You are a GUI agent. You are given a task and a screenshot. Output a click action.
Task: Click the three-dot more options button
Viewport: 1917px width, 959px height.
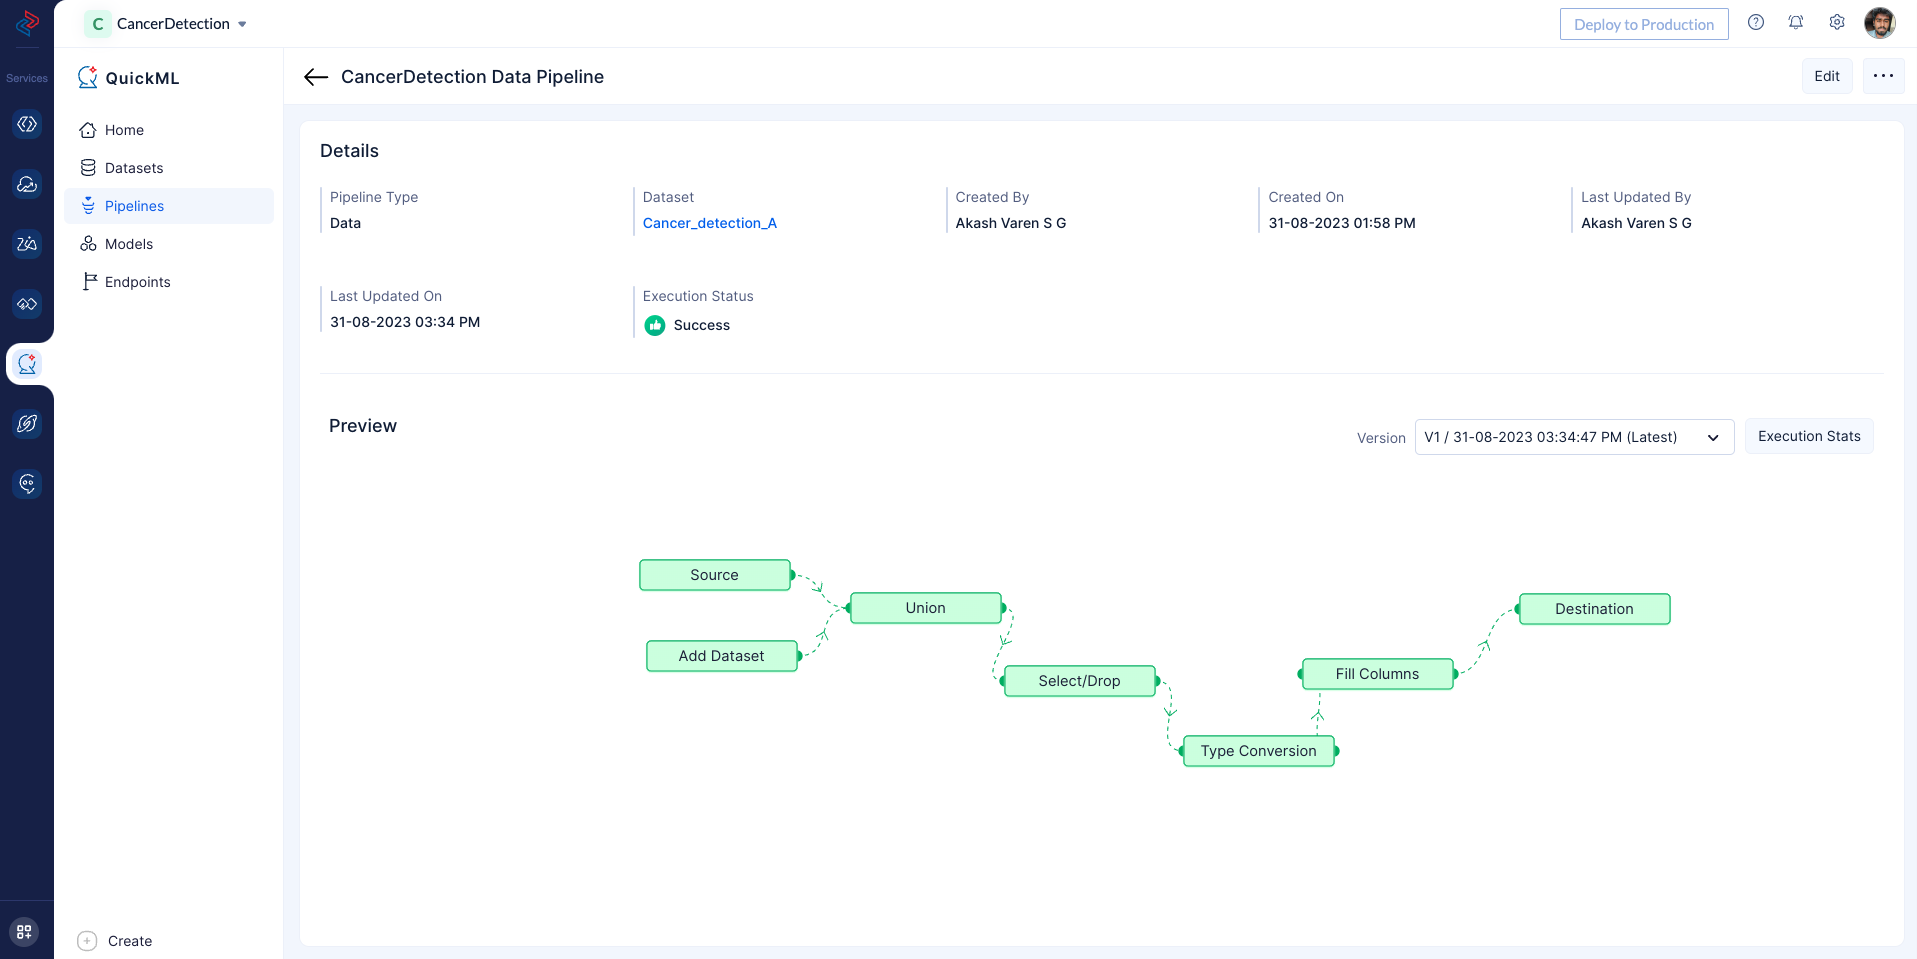point(1882,76)
